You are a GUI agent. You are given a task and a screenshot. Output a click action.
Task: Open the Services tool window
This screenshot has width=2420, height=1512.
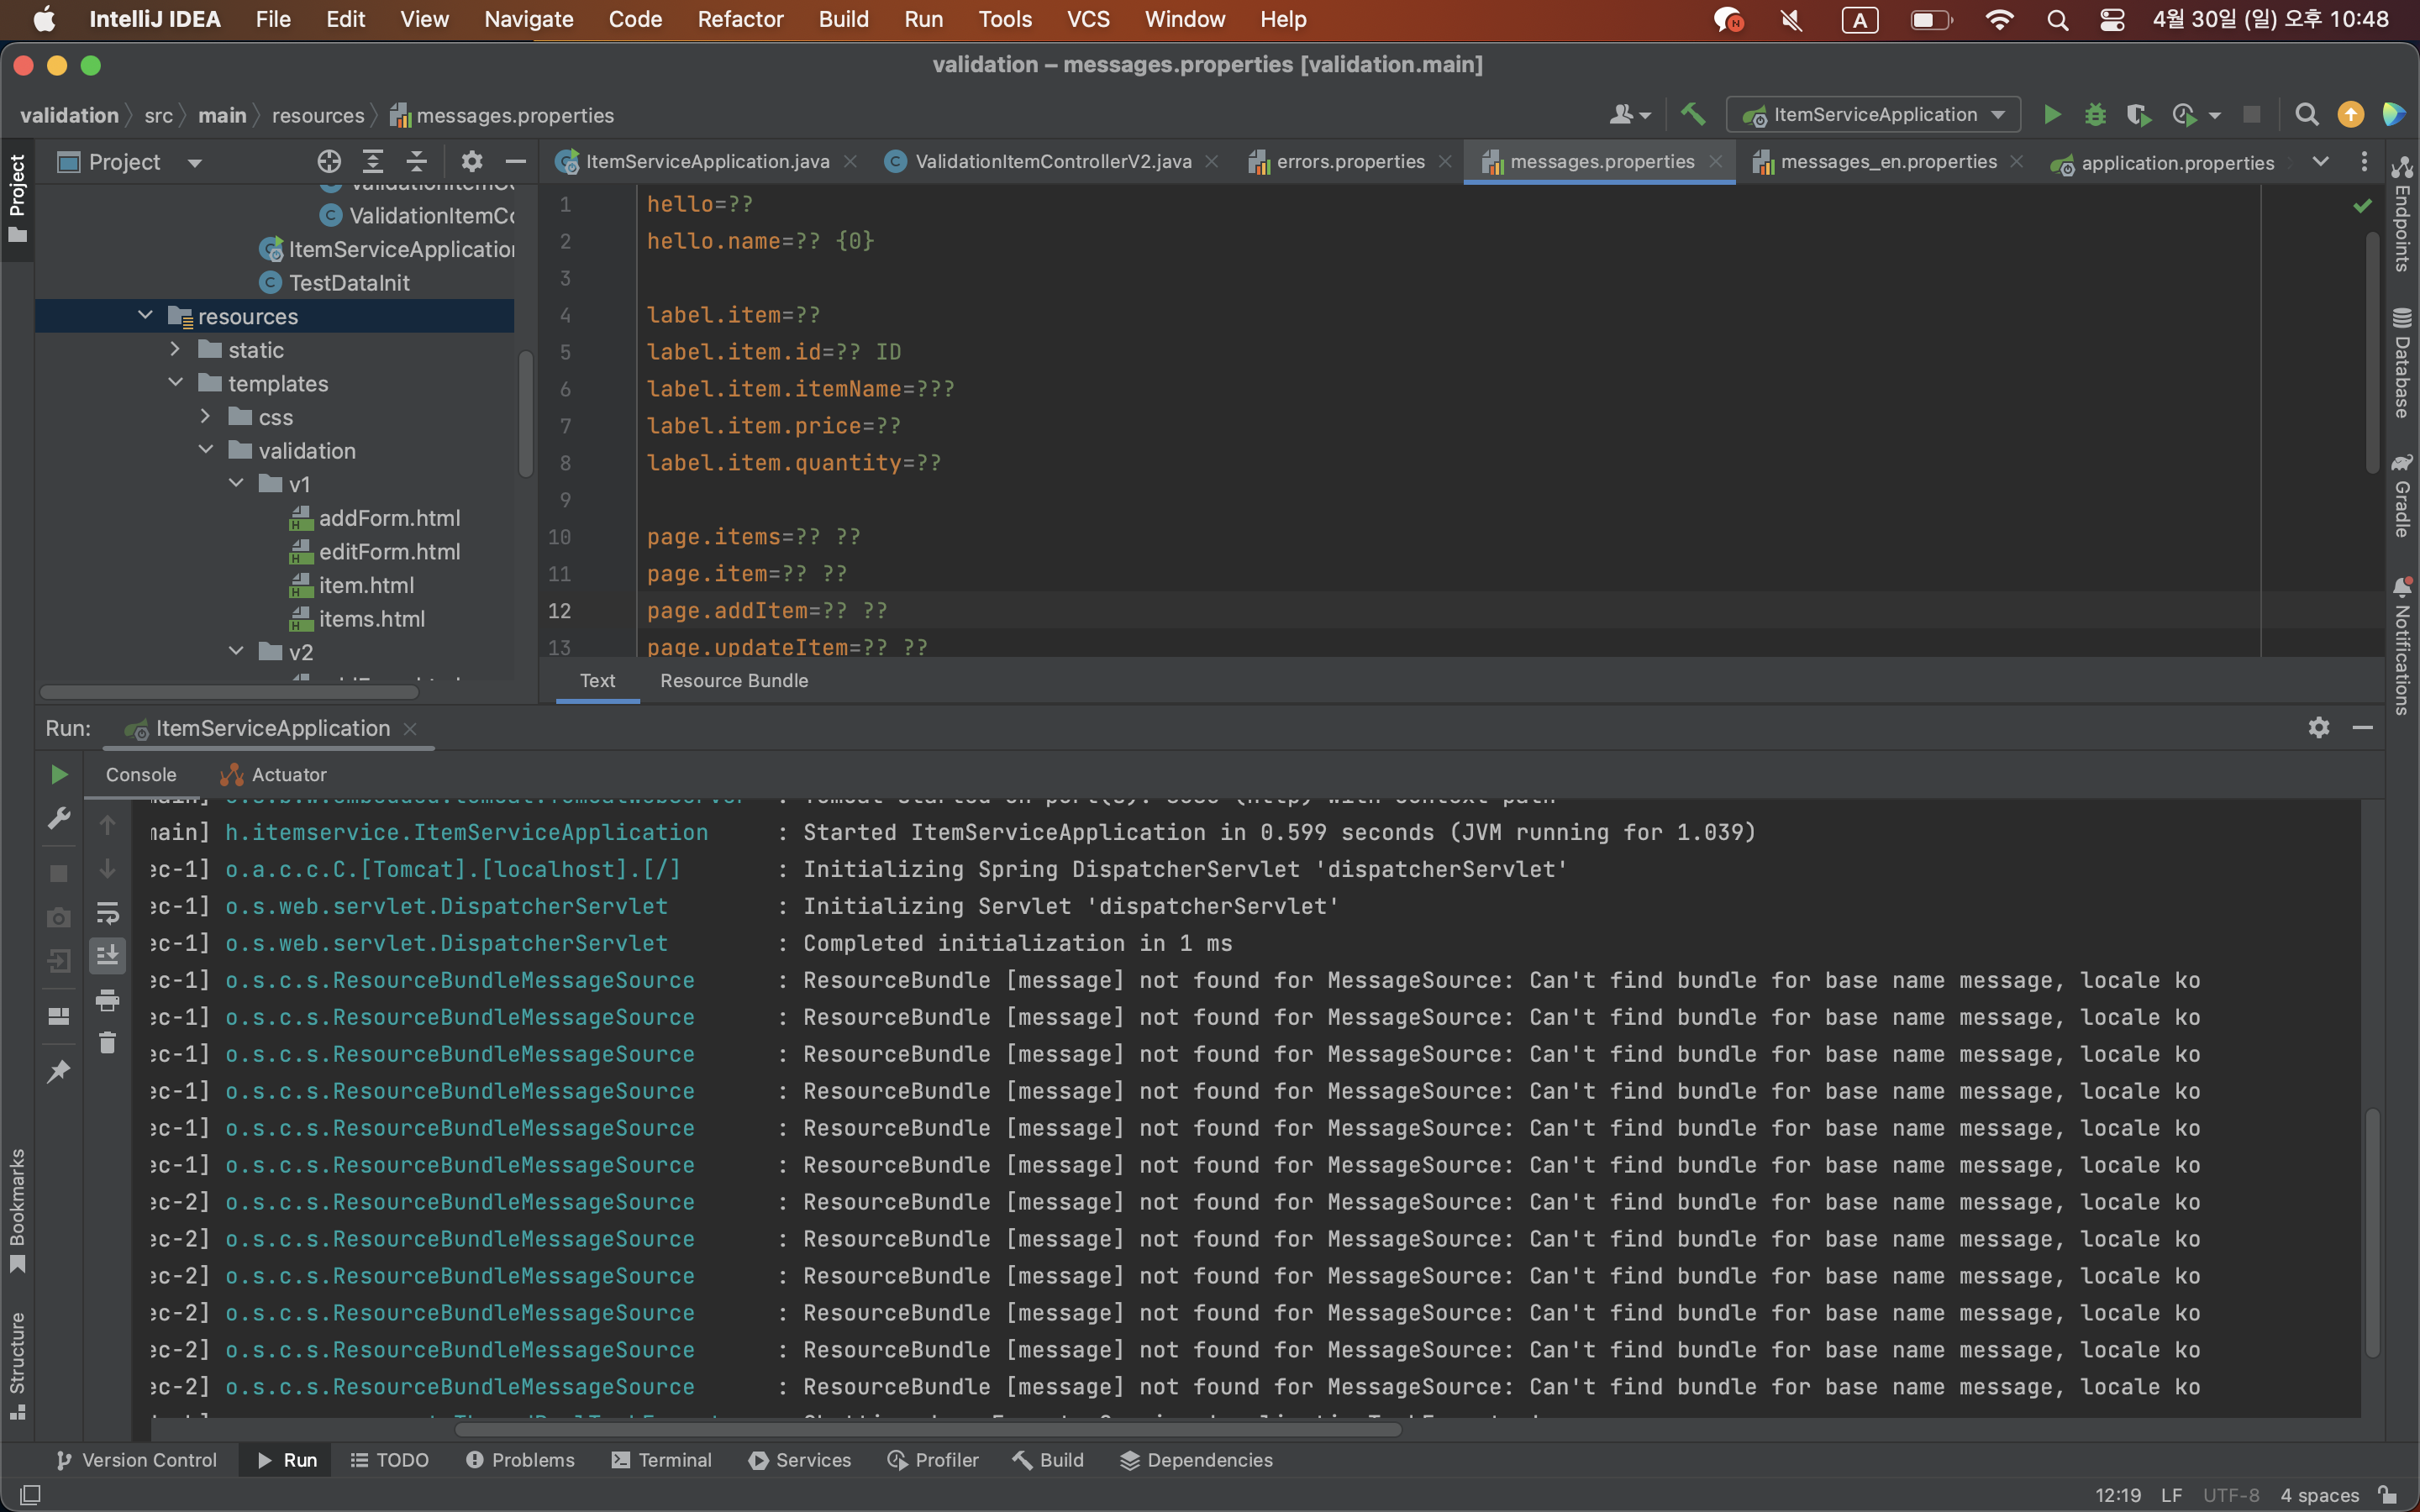[x=800, y=1461]
